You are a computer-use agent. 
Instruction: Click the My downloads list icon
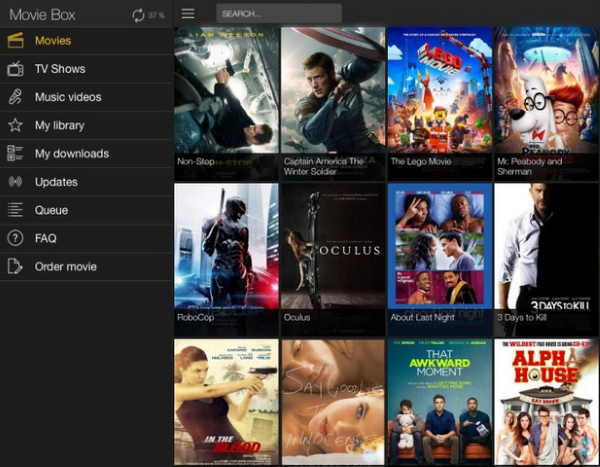(15, 153)
